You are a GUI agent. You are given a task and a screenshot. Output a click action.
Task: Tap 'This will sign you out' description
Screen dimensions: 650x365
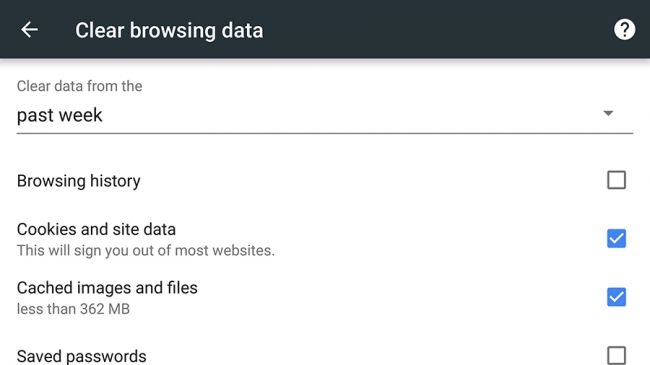pos(146,251)
